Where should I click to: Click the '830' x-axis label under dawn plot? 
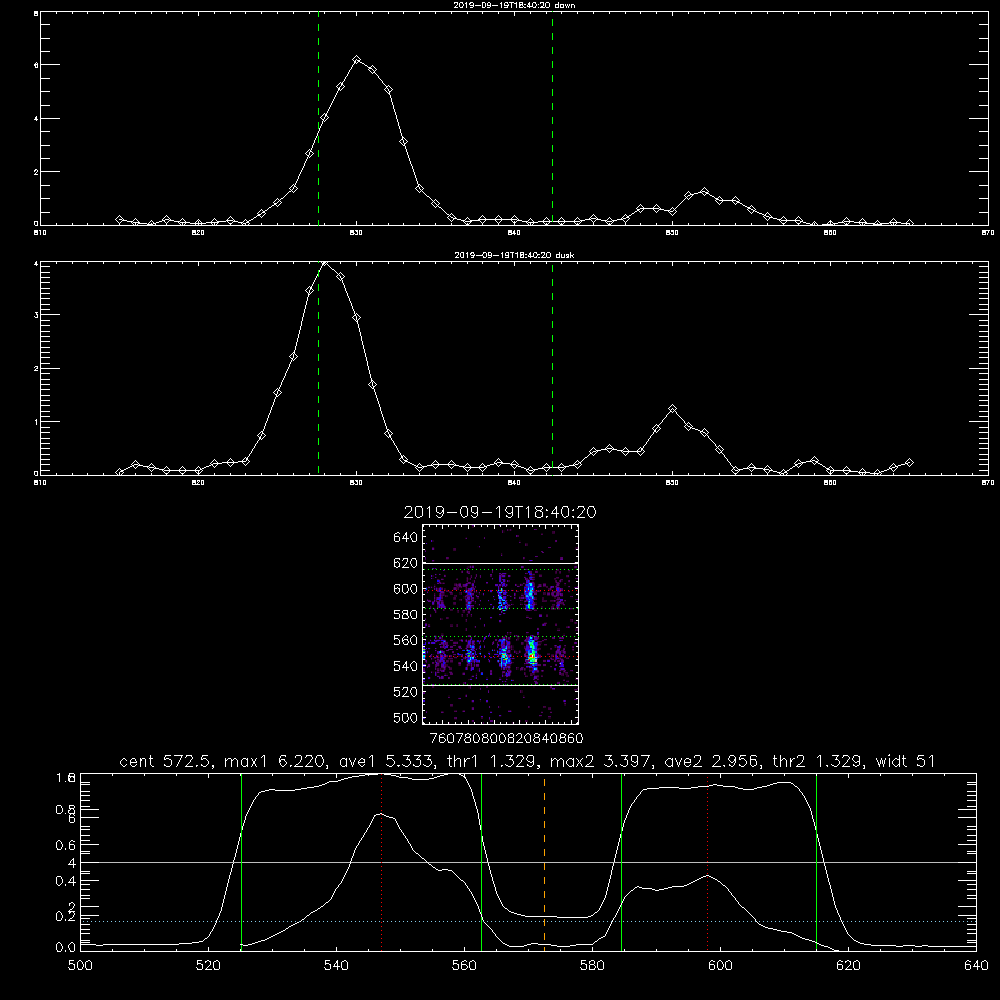pos(356,233)
